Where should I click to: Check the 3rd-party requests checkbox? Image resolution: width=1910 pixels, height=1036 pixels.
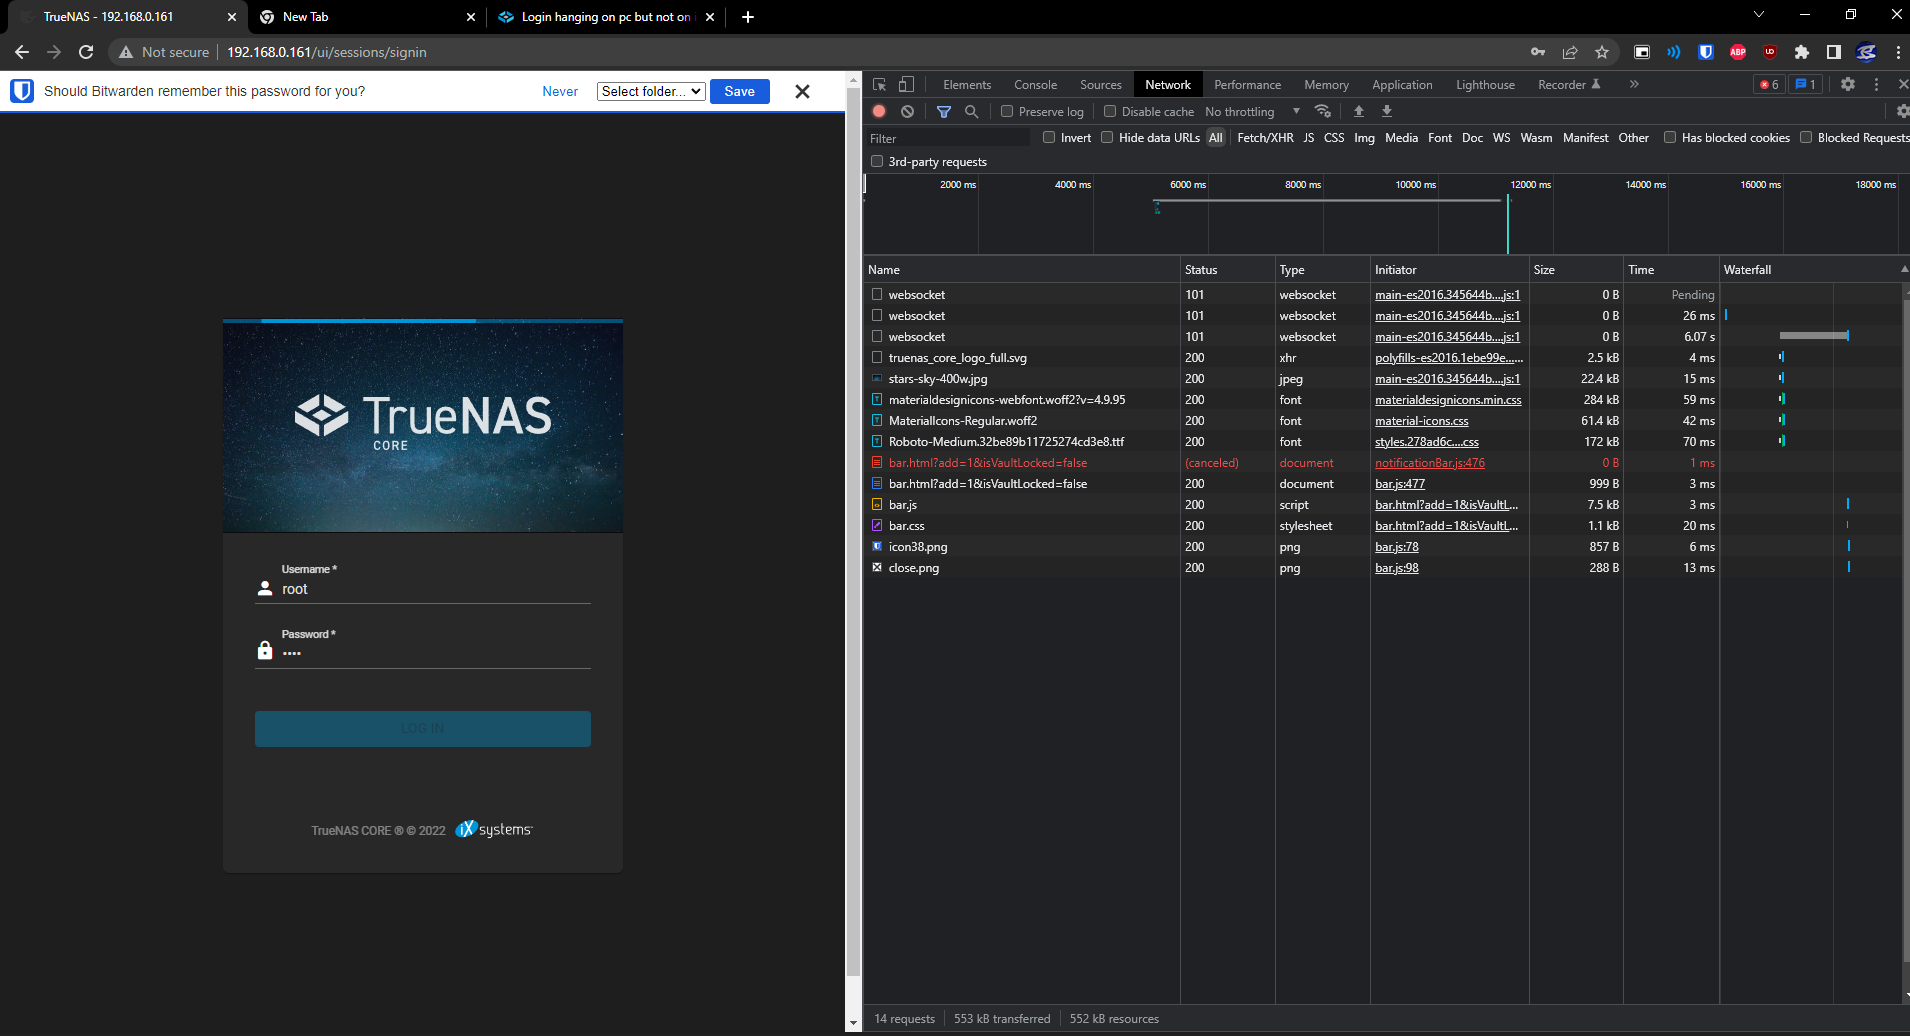click(877, 161)
